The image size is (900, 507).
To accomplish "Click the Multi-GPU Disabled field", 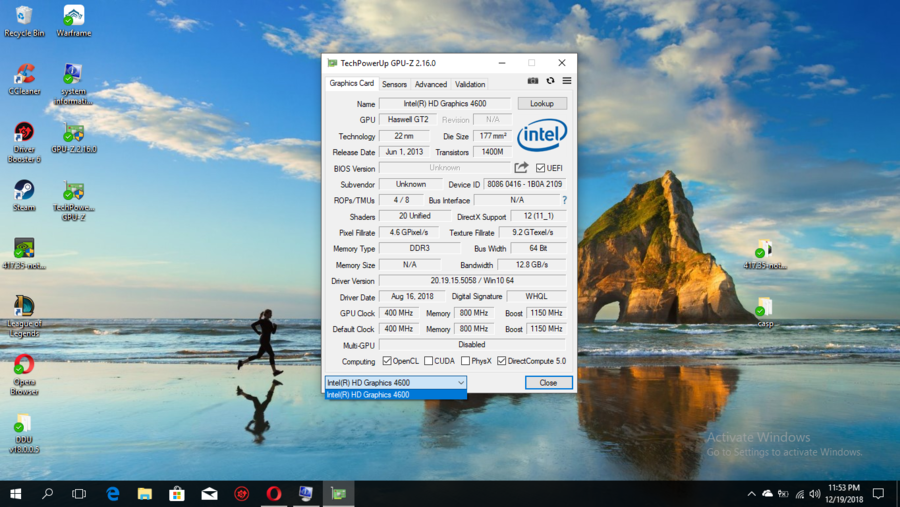I will (x=472, y=345).
